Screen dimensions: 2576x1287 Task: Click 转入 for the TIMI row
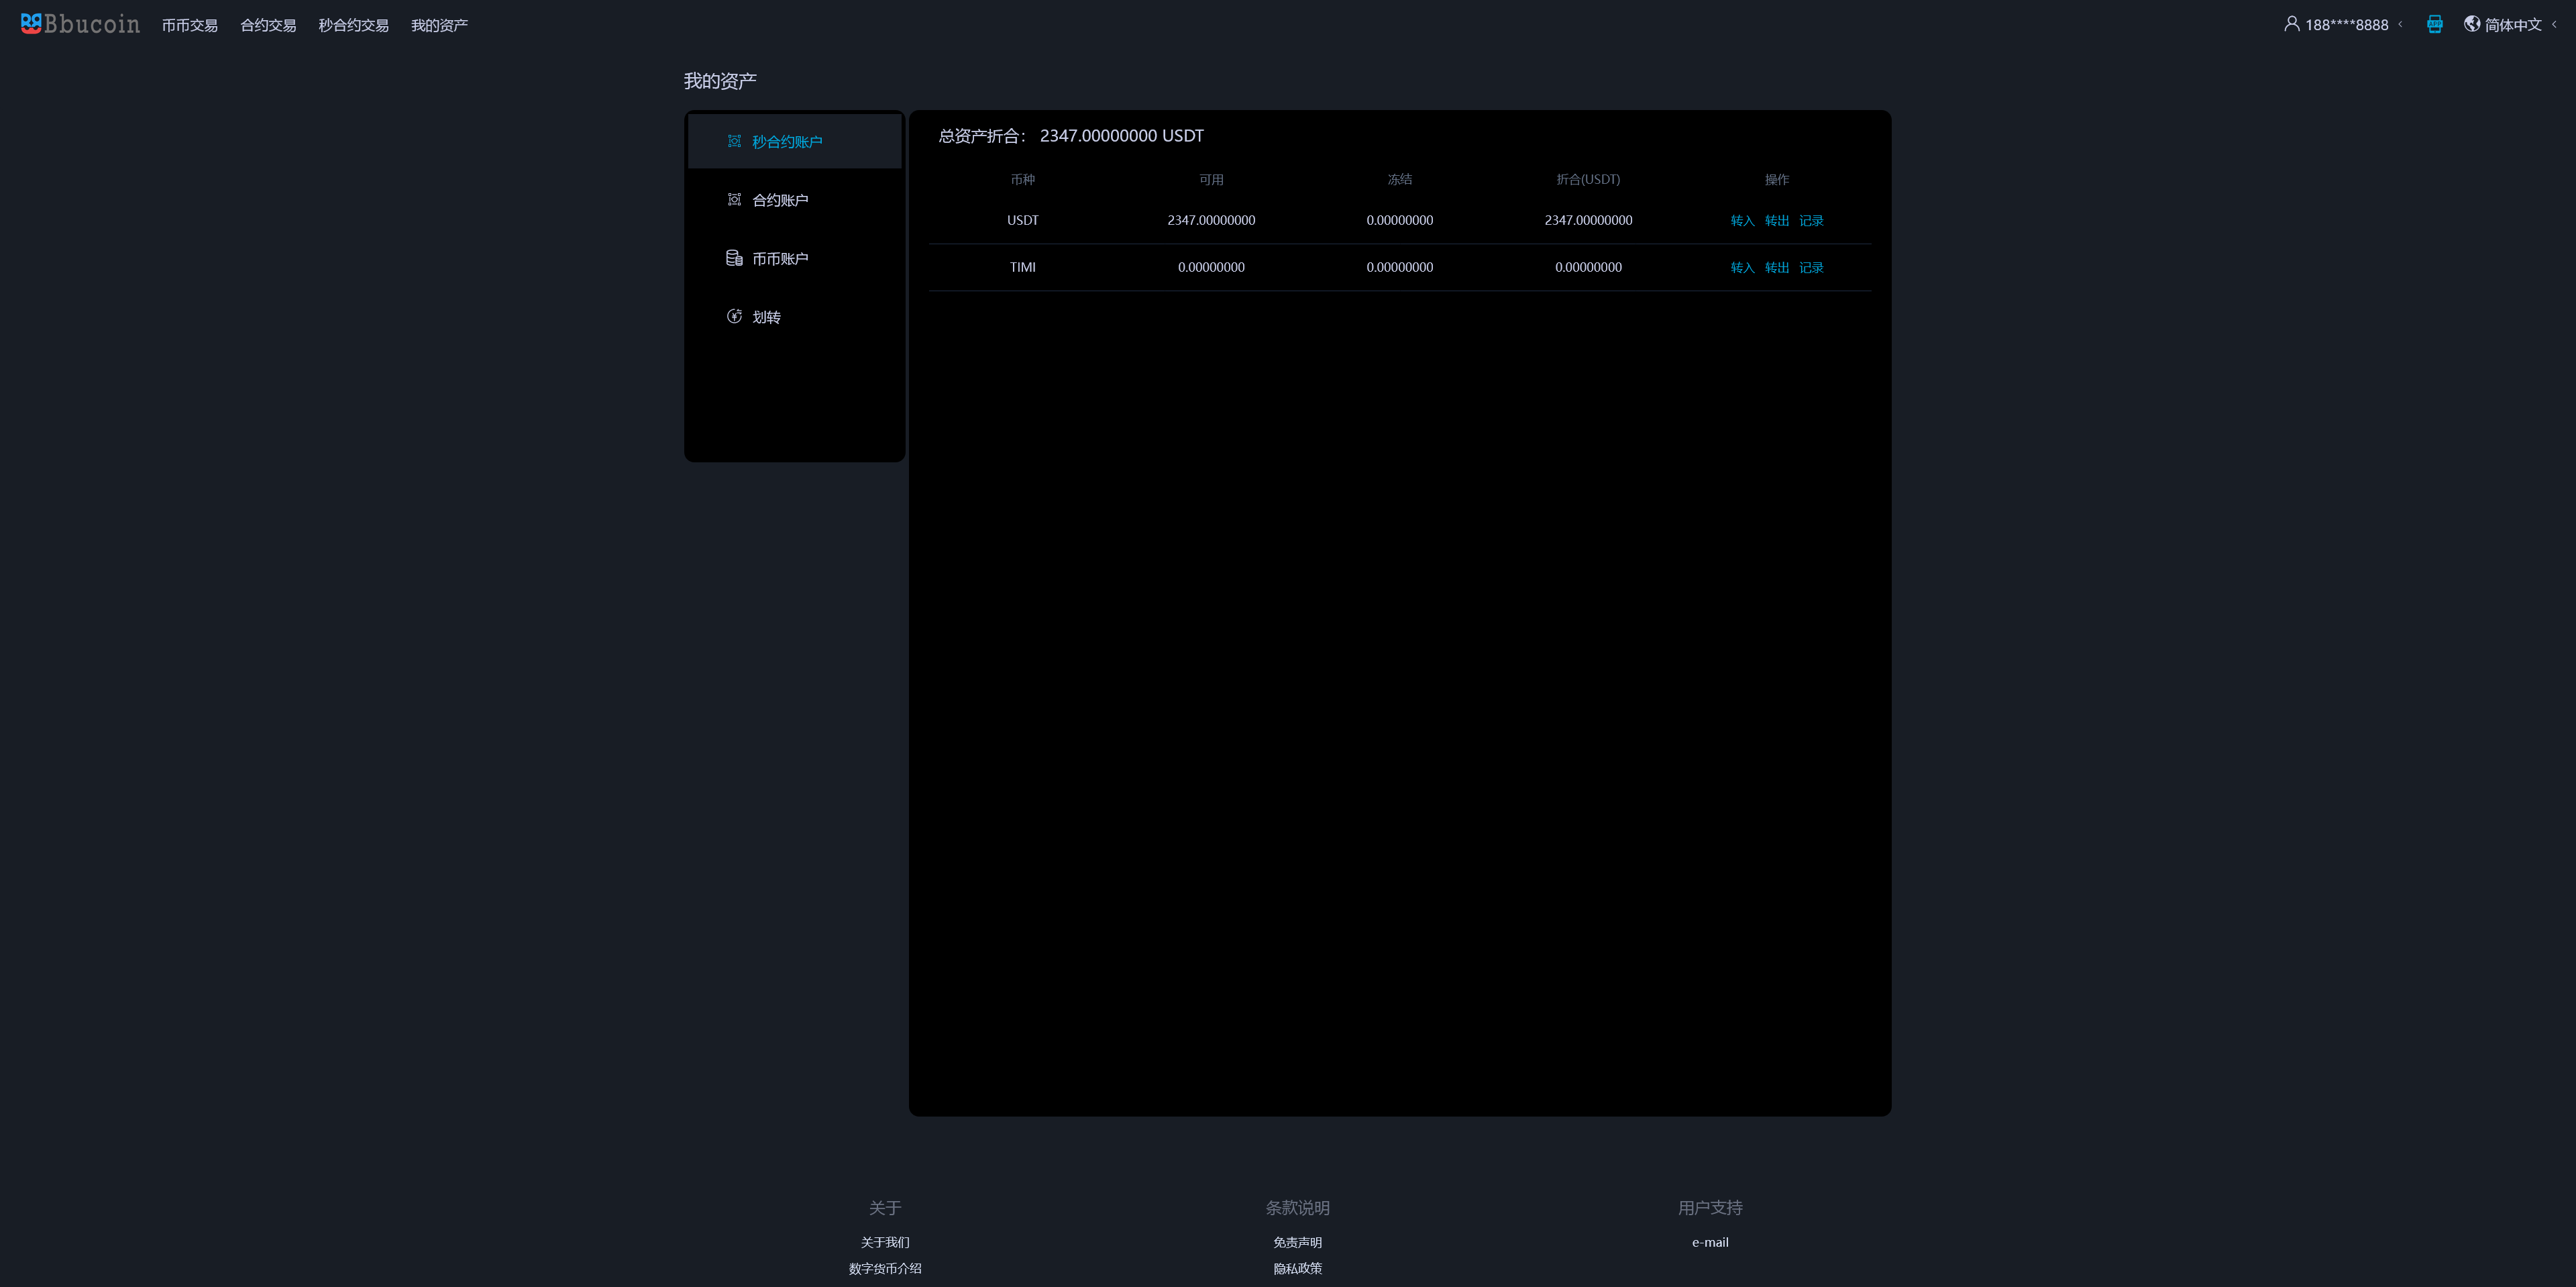click(x=1742, y=268)
